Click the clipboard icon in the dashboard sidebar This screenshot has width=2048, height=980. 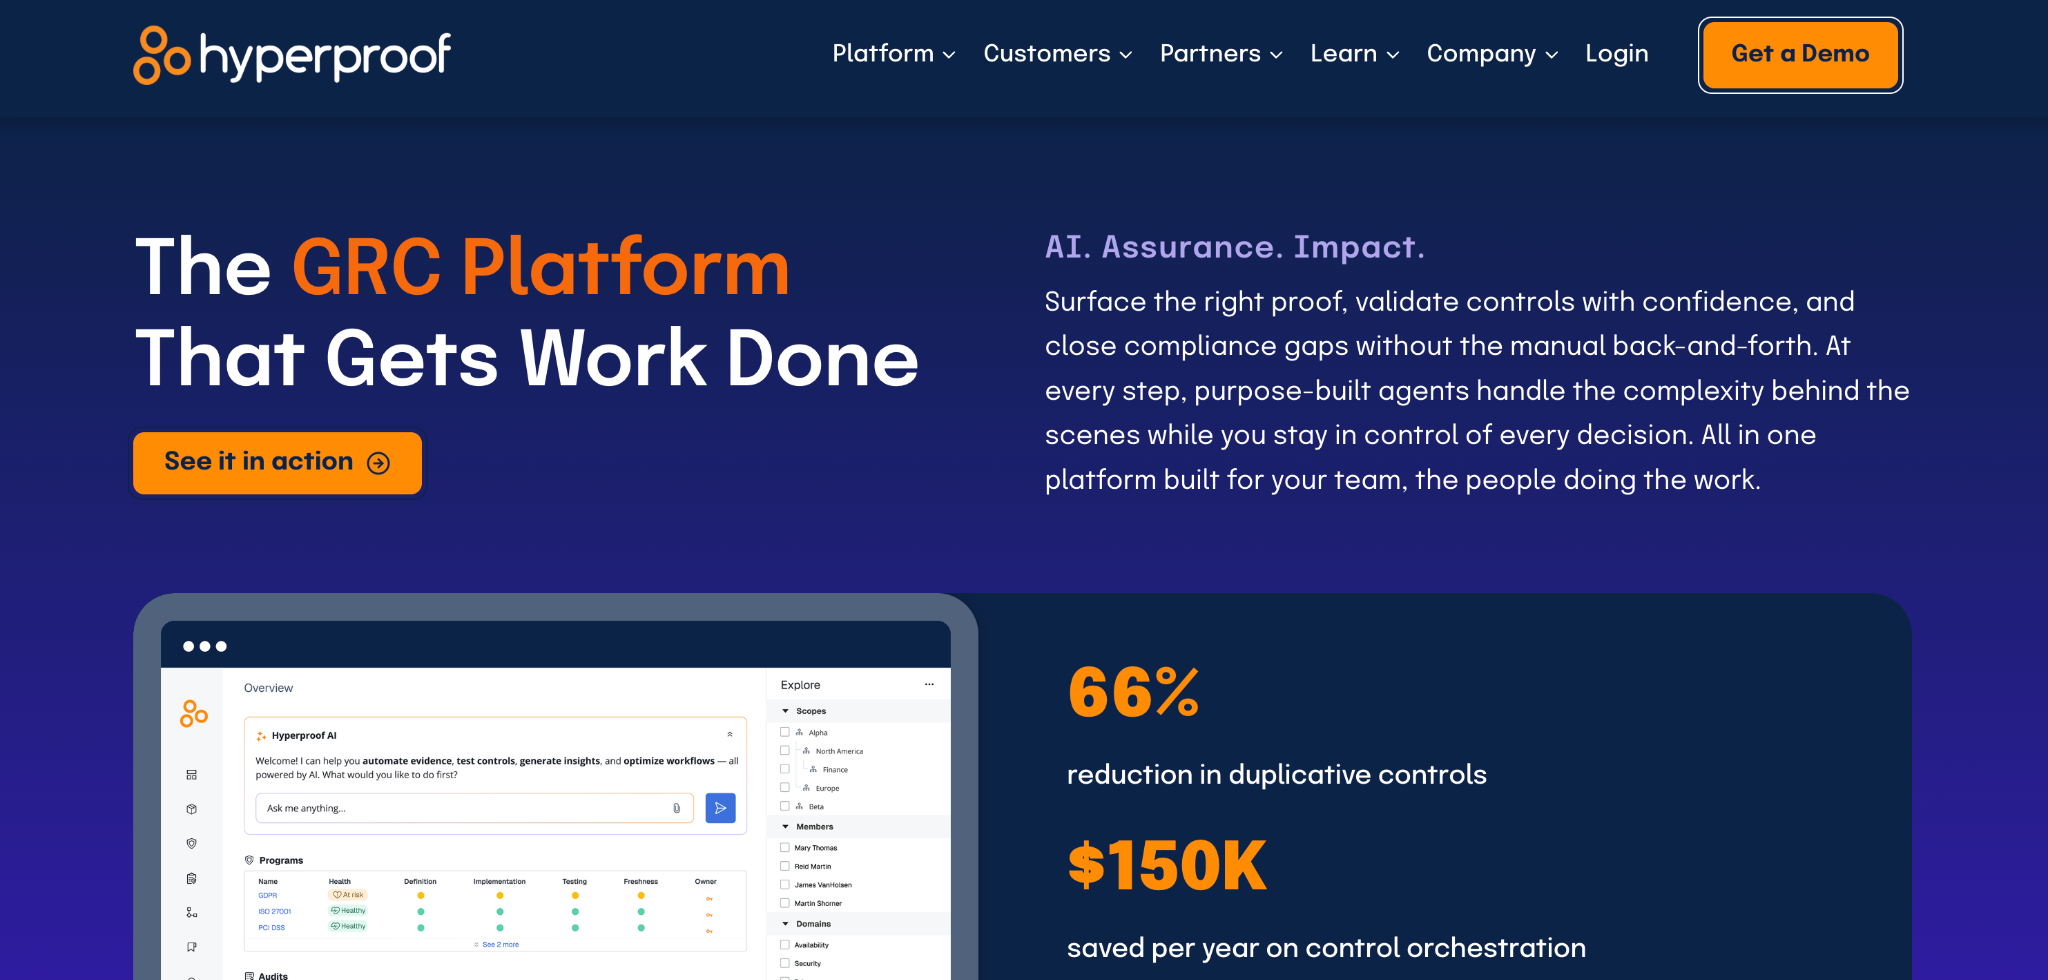pos(191,879)
